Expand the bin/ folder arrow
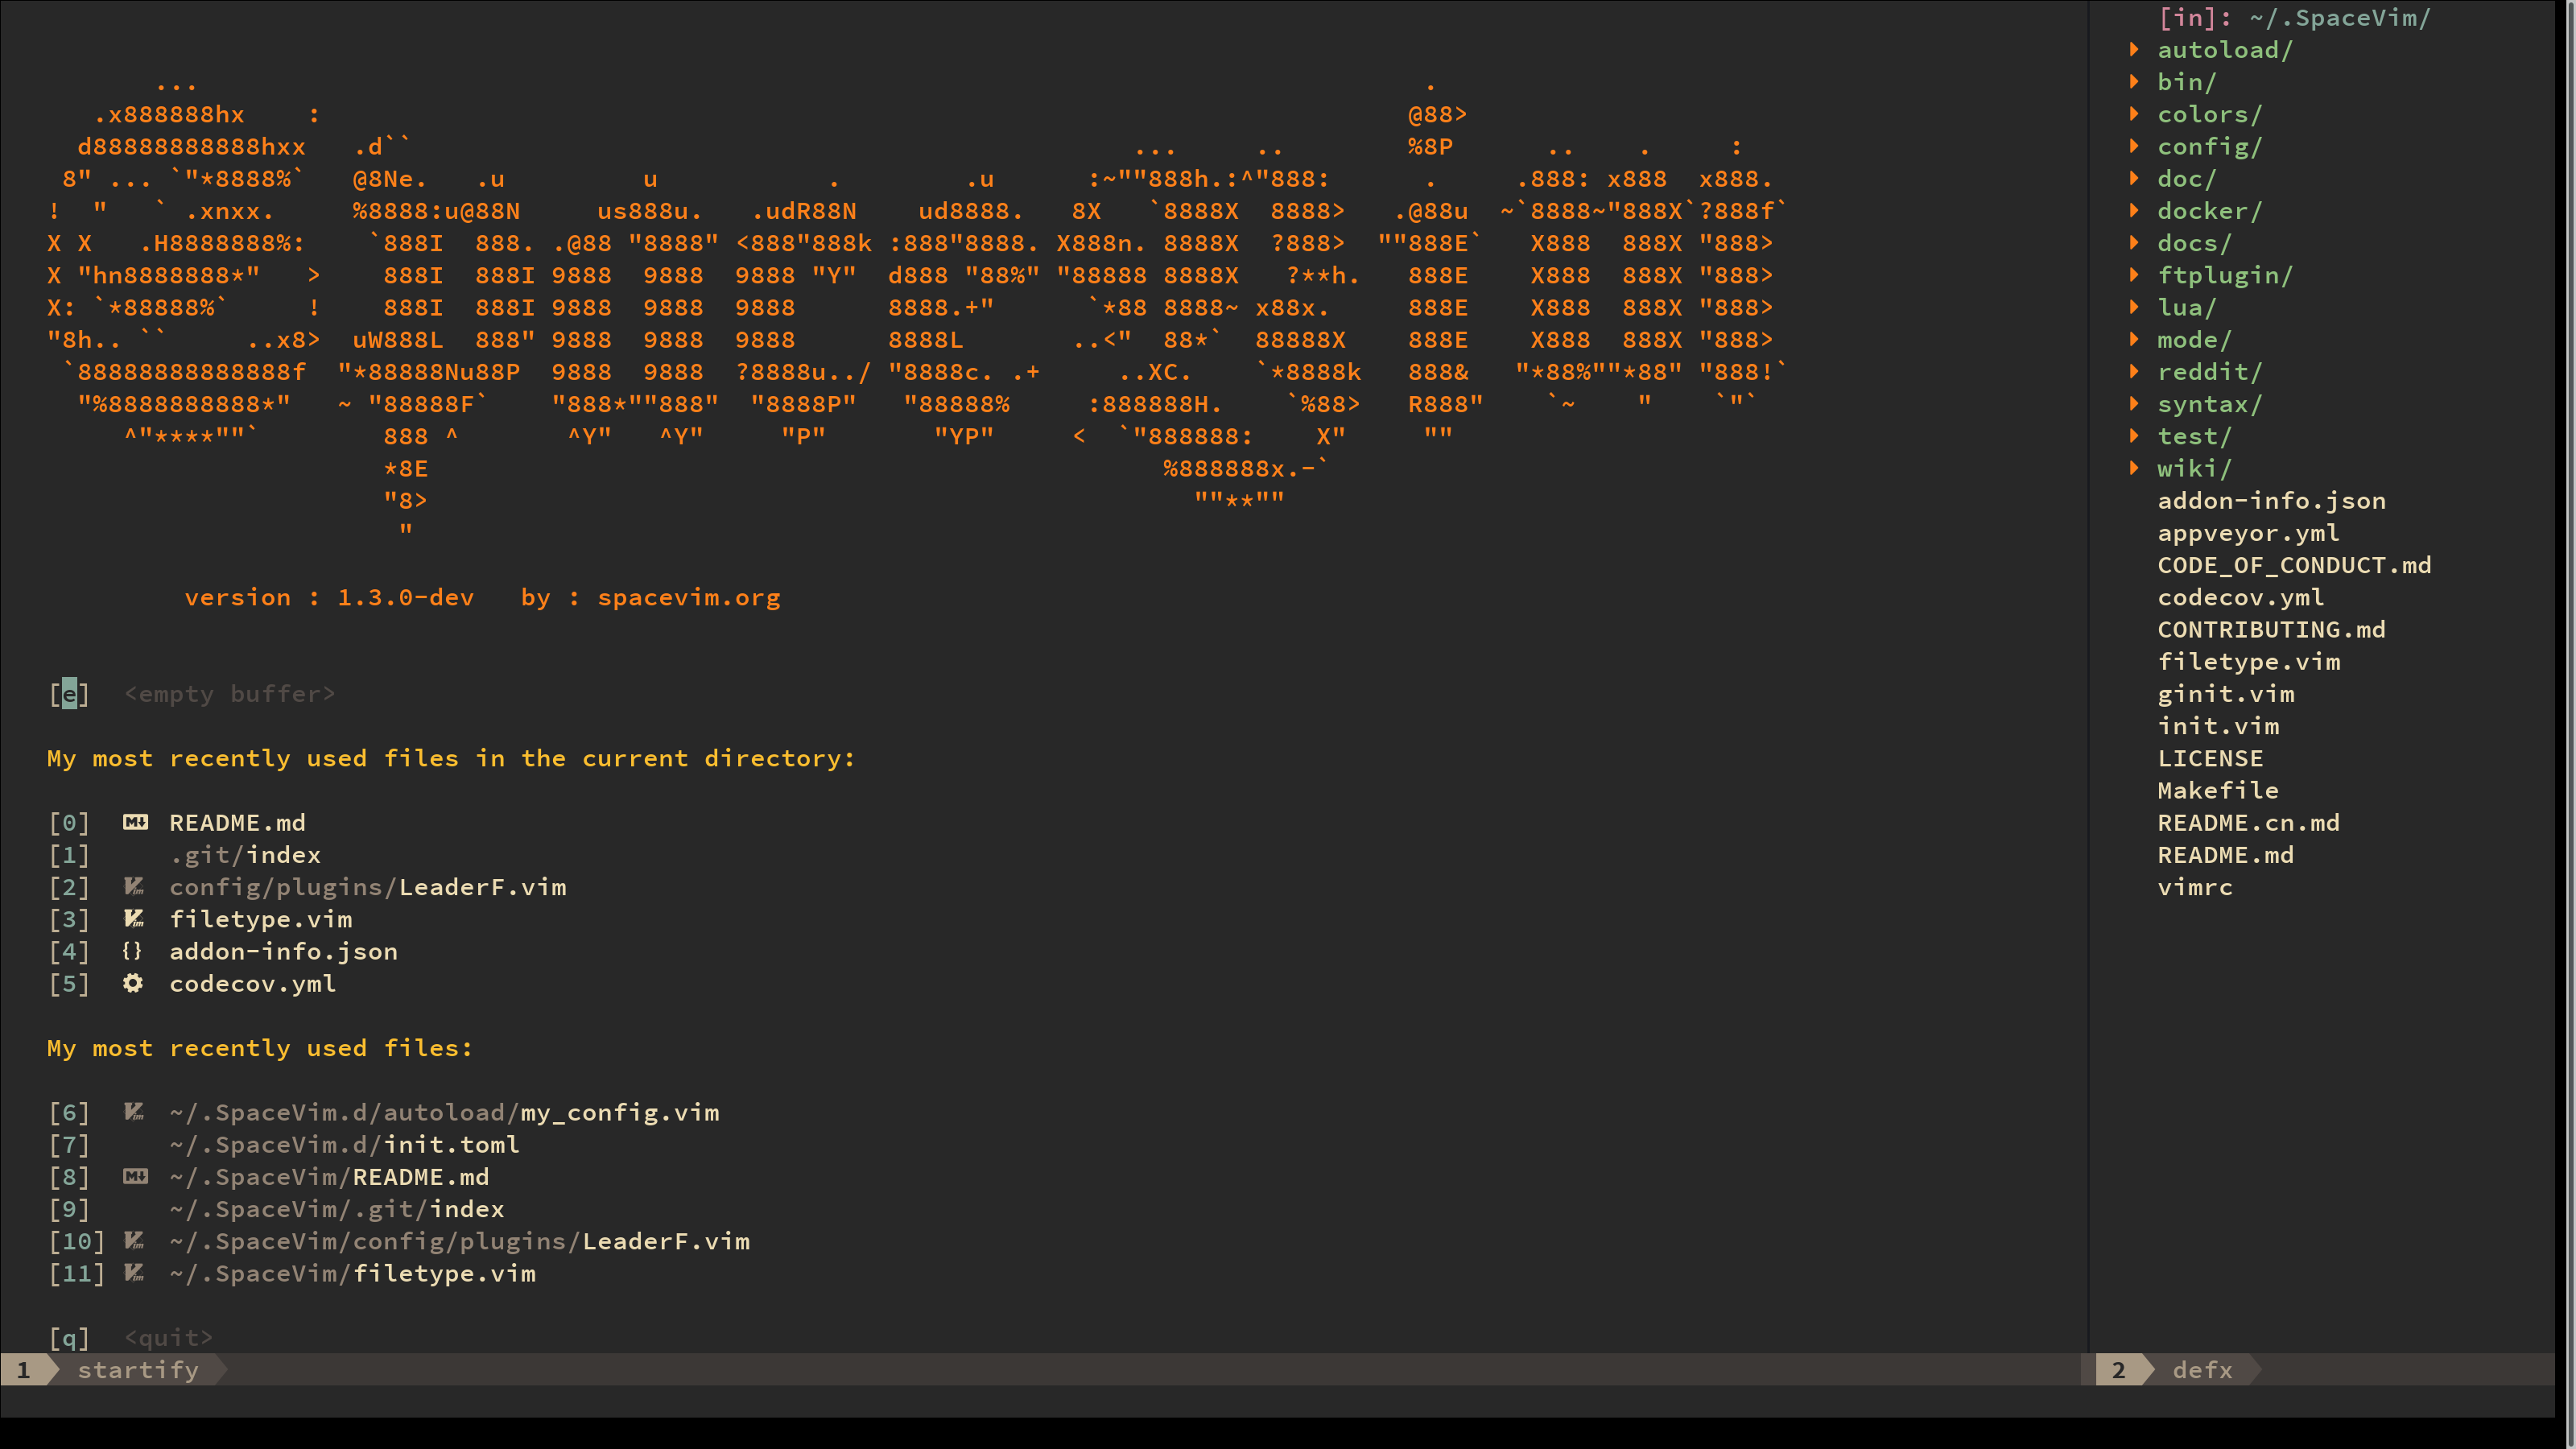Image resolution: width=2576 pixels, height=1449 pixels. point(2134,81)
